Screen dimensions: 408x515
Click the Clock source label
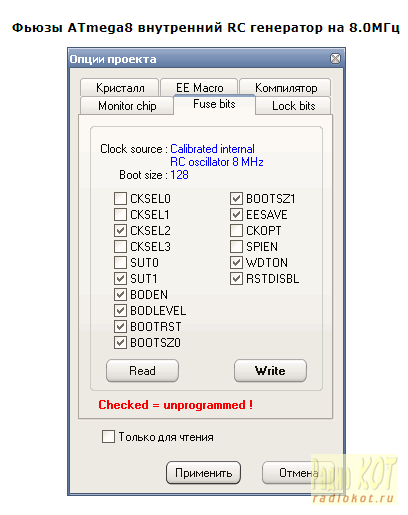pos(134,149)
